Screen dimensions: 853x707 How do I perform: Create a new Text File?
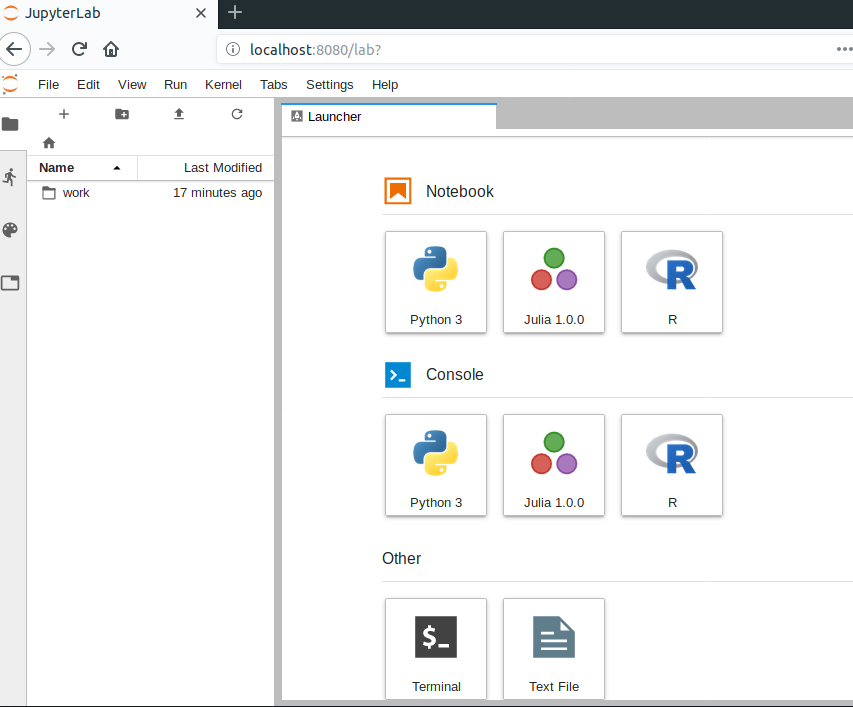click(554, 649)
